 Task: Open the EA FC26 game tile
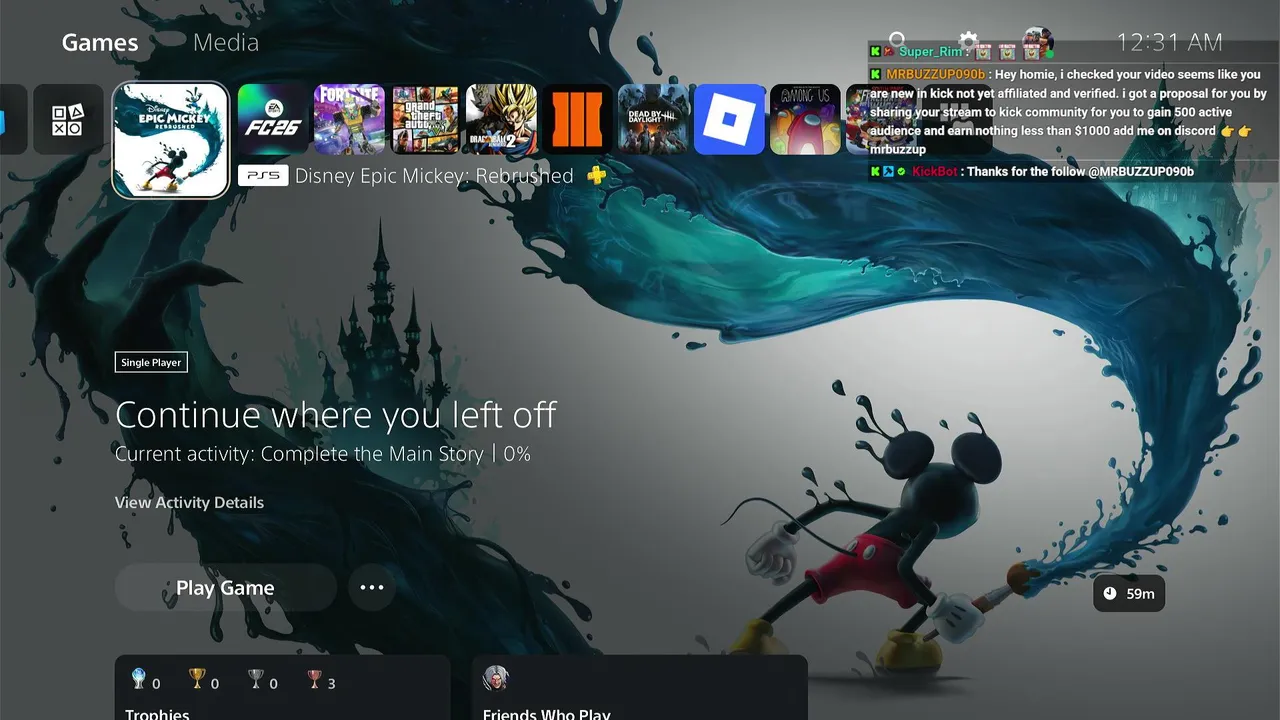(x=273, y=120)
